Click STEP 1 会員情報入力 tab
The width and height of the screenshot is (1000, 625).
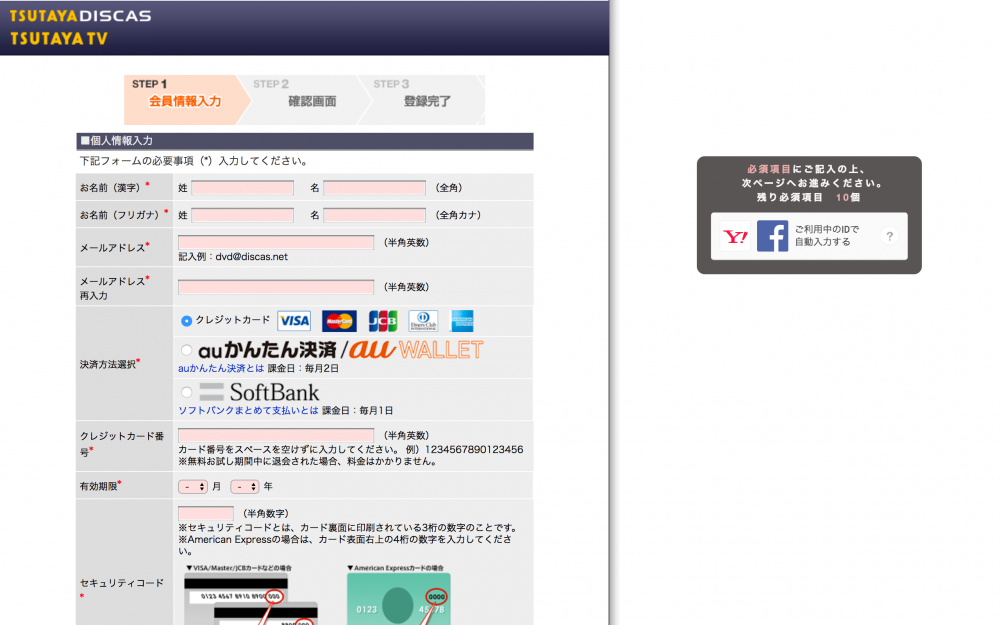point(184,99)
